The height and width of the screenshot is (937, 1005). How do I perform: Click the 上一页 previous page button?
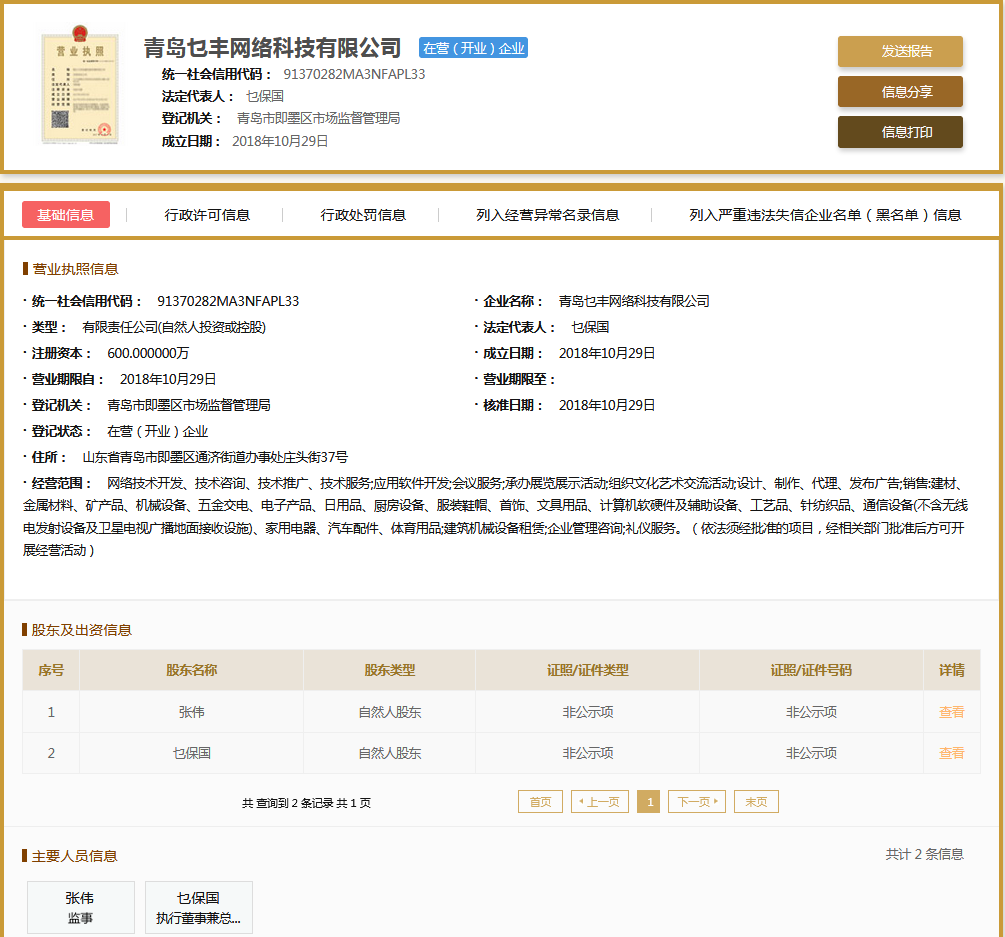point(600,802)
